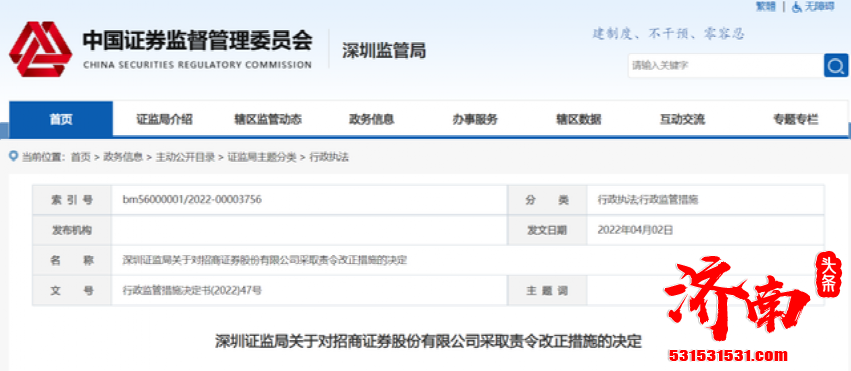Click the accessibility wheelchair icon
The height and width of the screenshot is (371, 851).
(797, 7)
